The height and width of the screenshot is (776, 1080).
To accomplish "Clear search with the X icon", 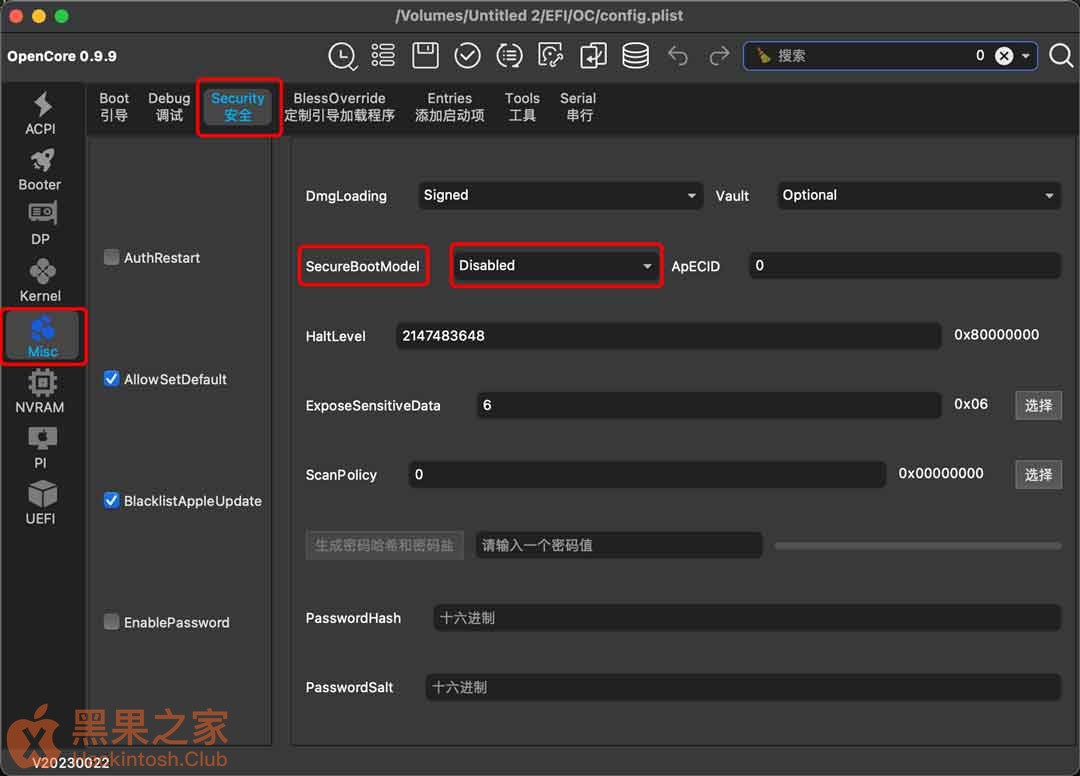I will [1004, 56].
